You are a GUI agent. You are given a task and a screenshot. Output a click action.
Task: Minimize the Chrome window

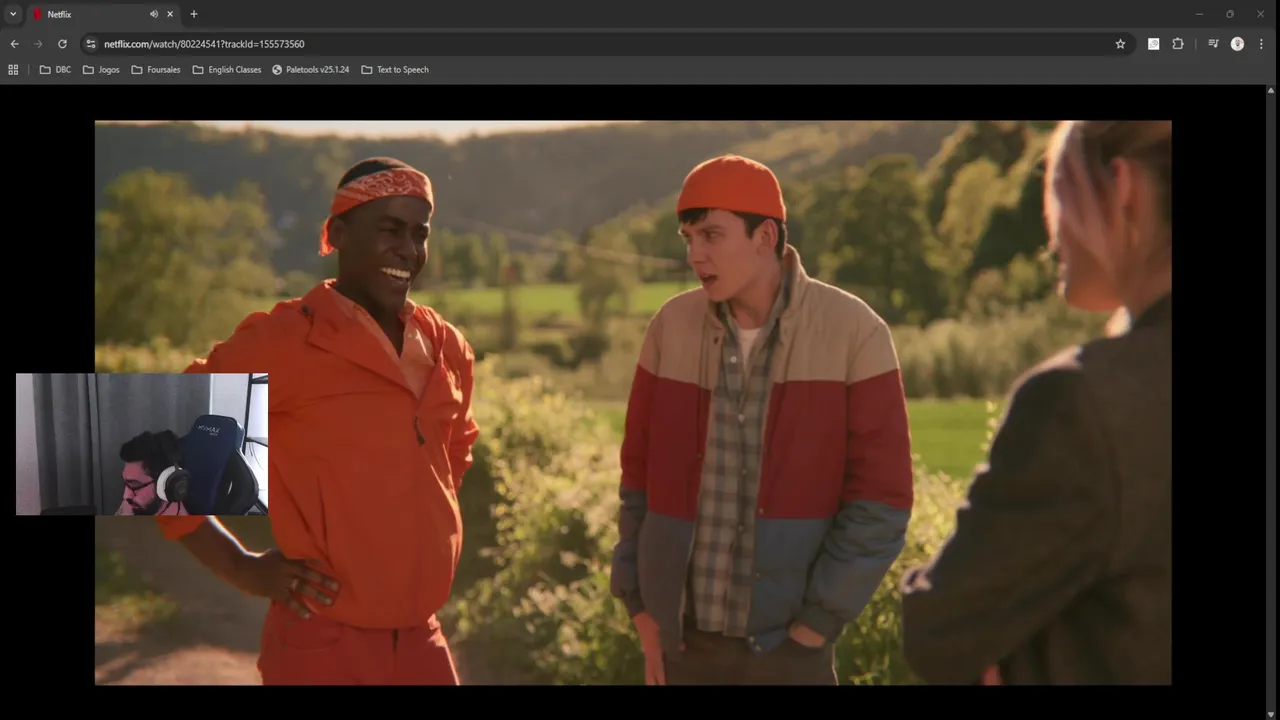(x=1199, y=14)
